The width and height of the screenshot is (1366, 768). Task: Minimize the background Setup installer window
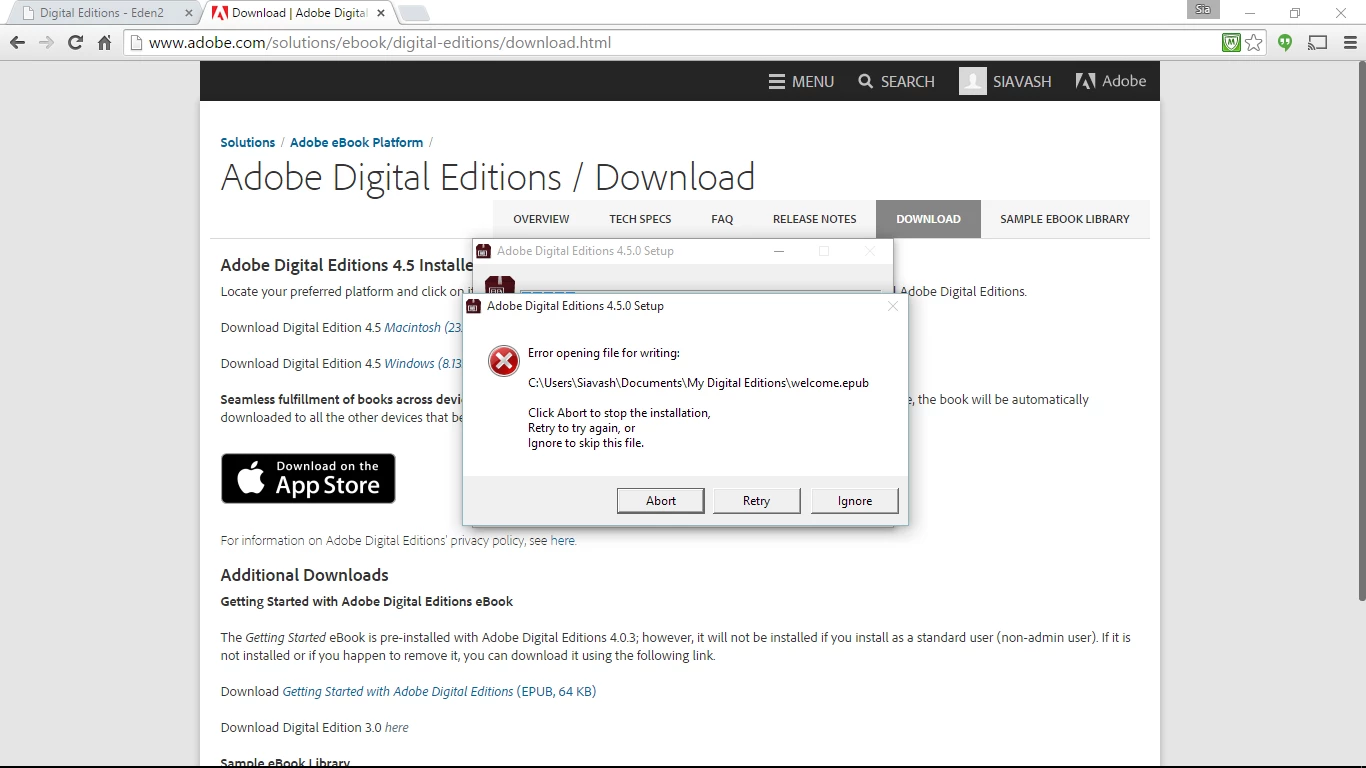(x=779, y=251)
